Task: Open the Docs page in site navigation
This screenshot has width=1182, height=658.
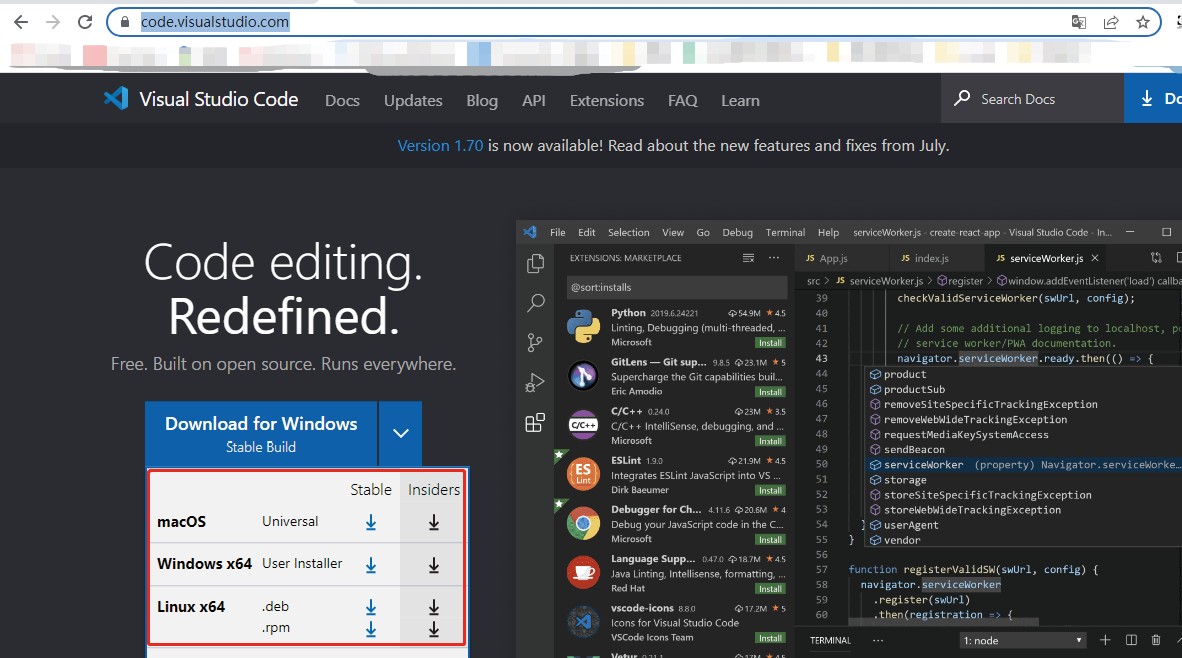Action: [342, 100]
